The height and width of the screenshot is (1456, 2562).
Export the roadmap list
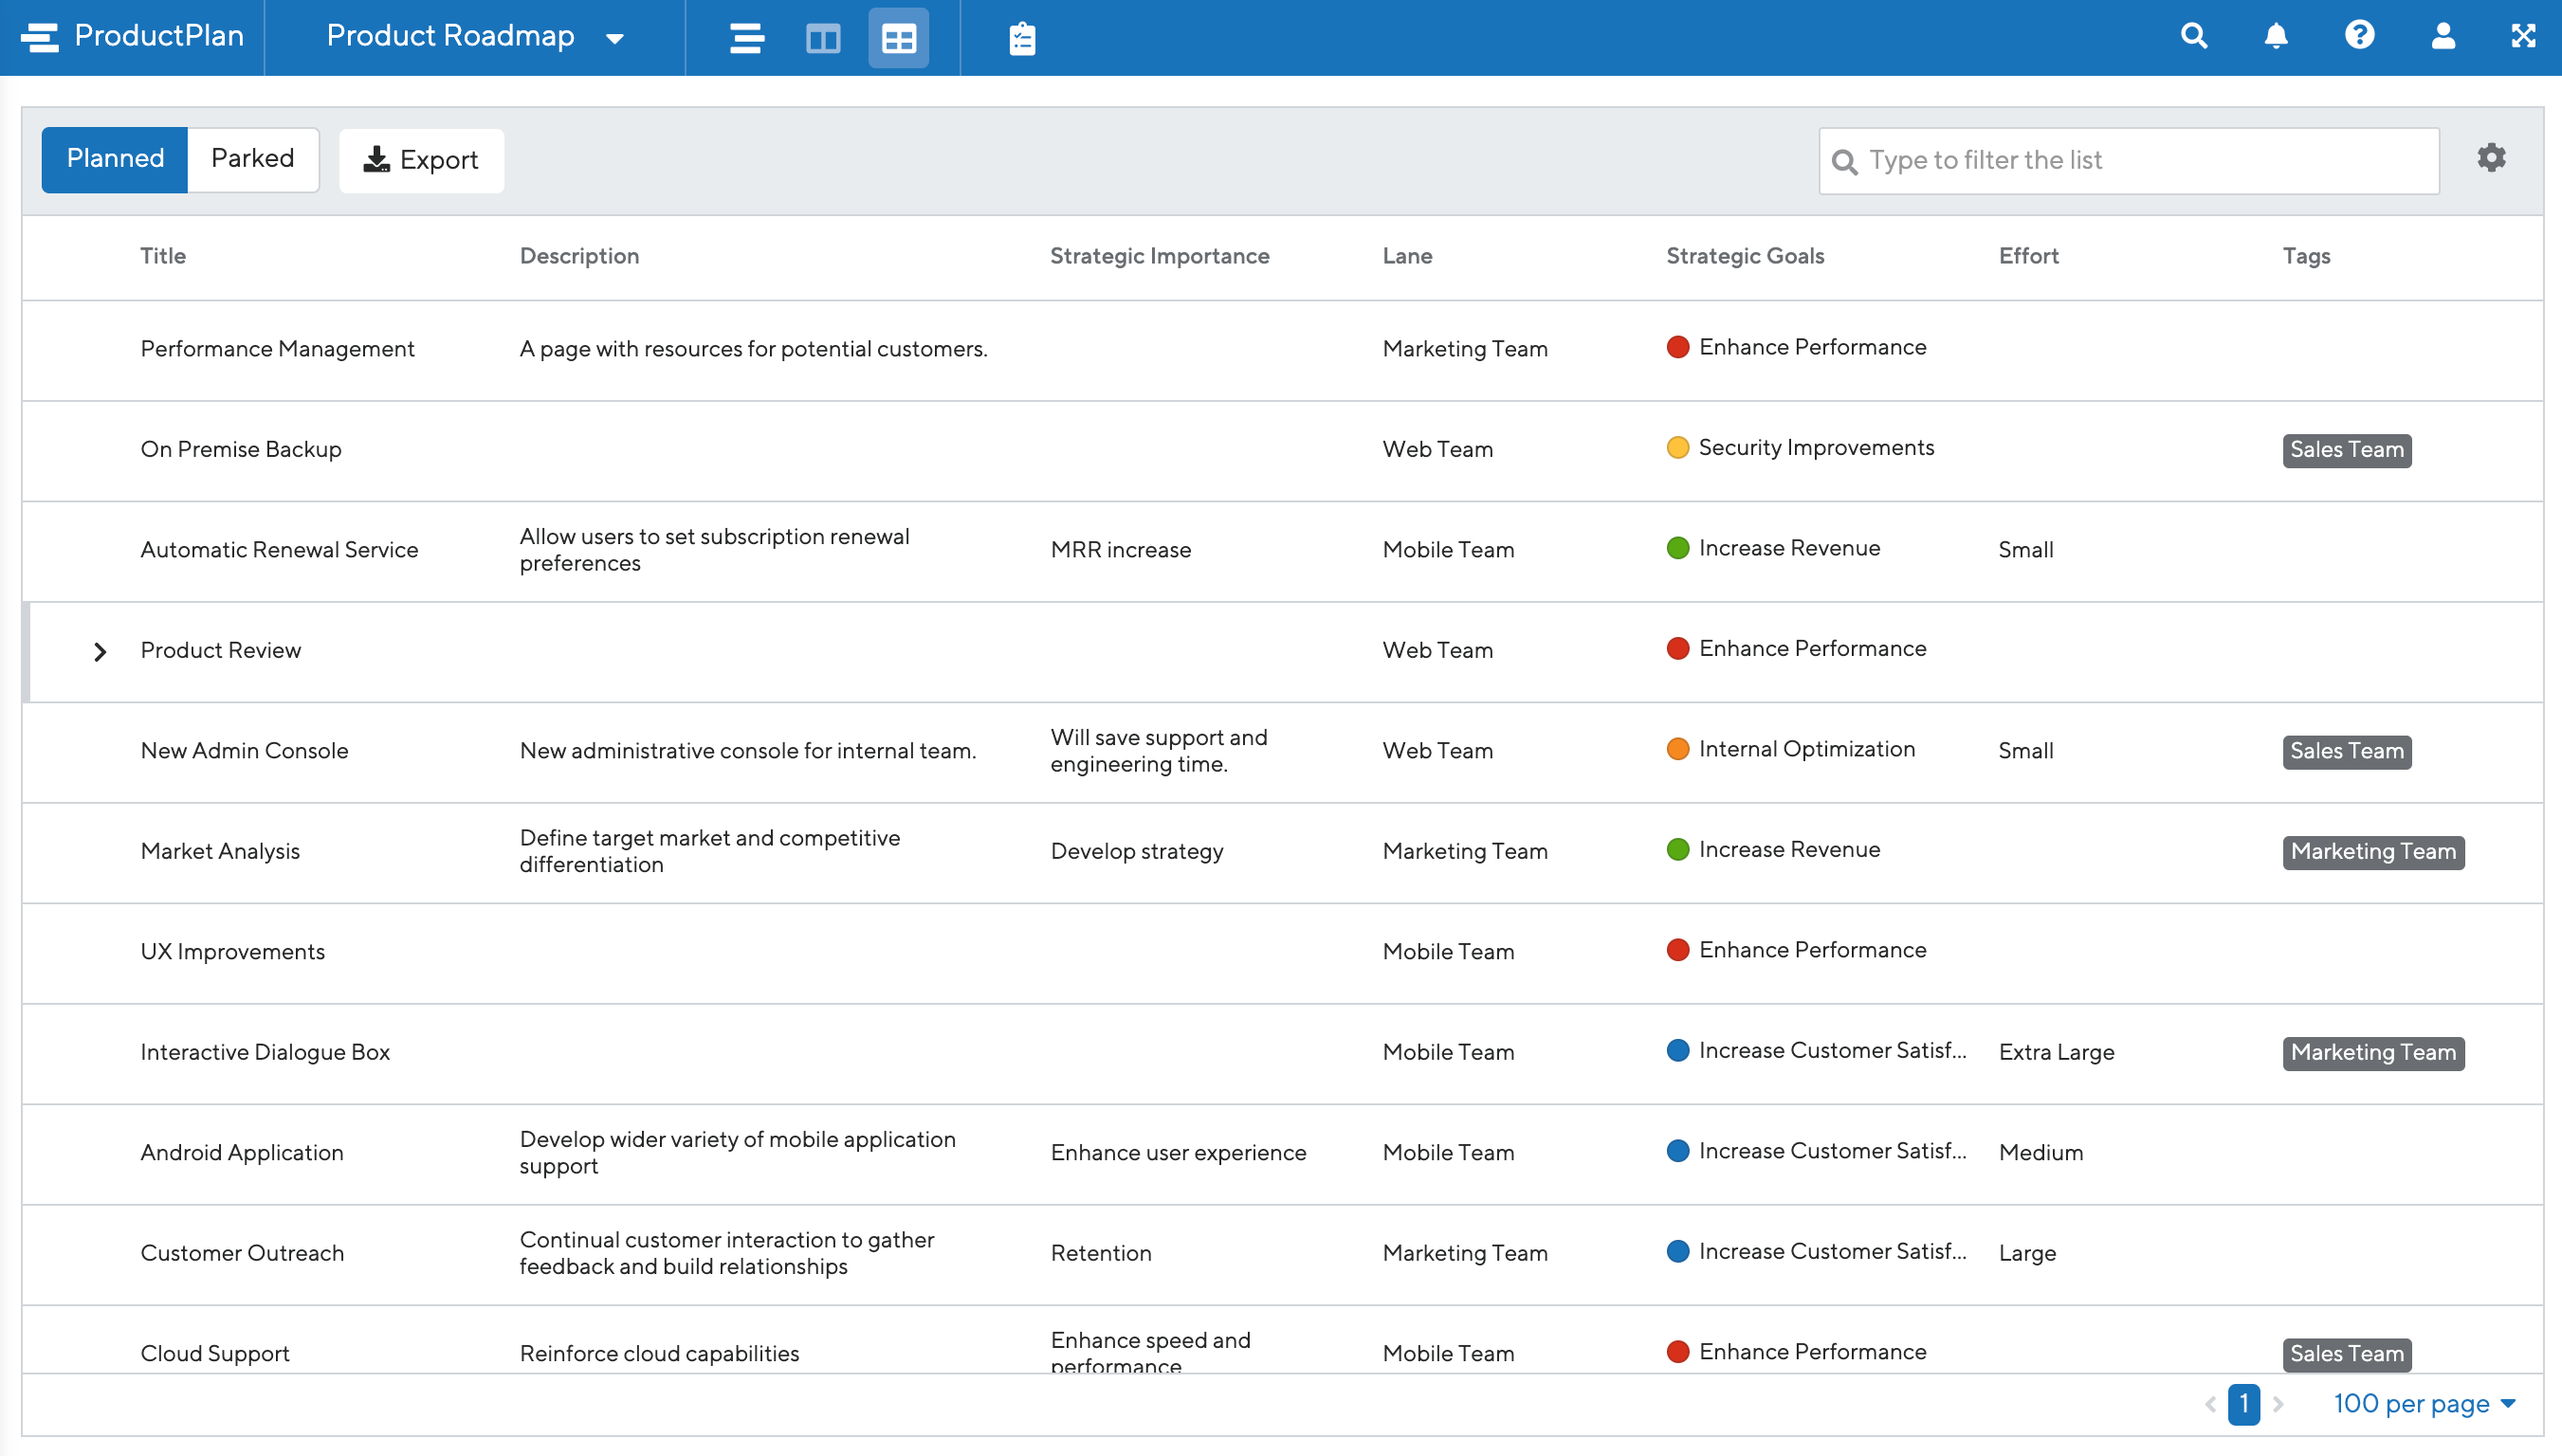[421, 159]
